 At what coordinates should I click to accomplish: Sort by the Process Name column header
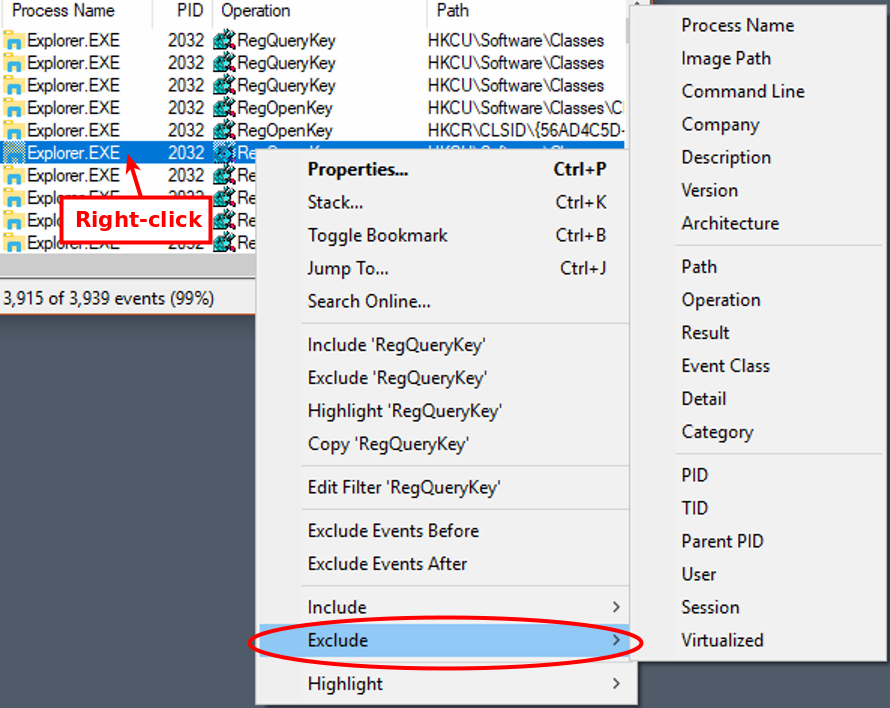63,11
